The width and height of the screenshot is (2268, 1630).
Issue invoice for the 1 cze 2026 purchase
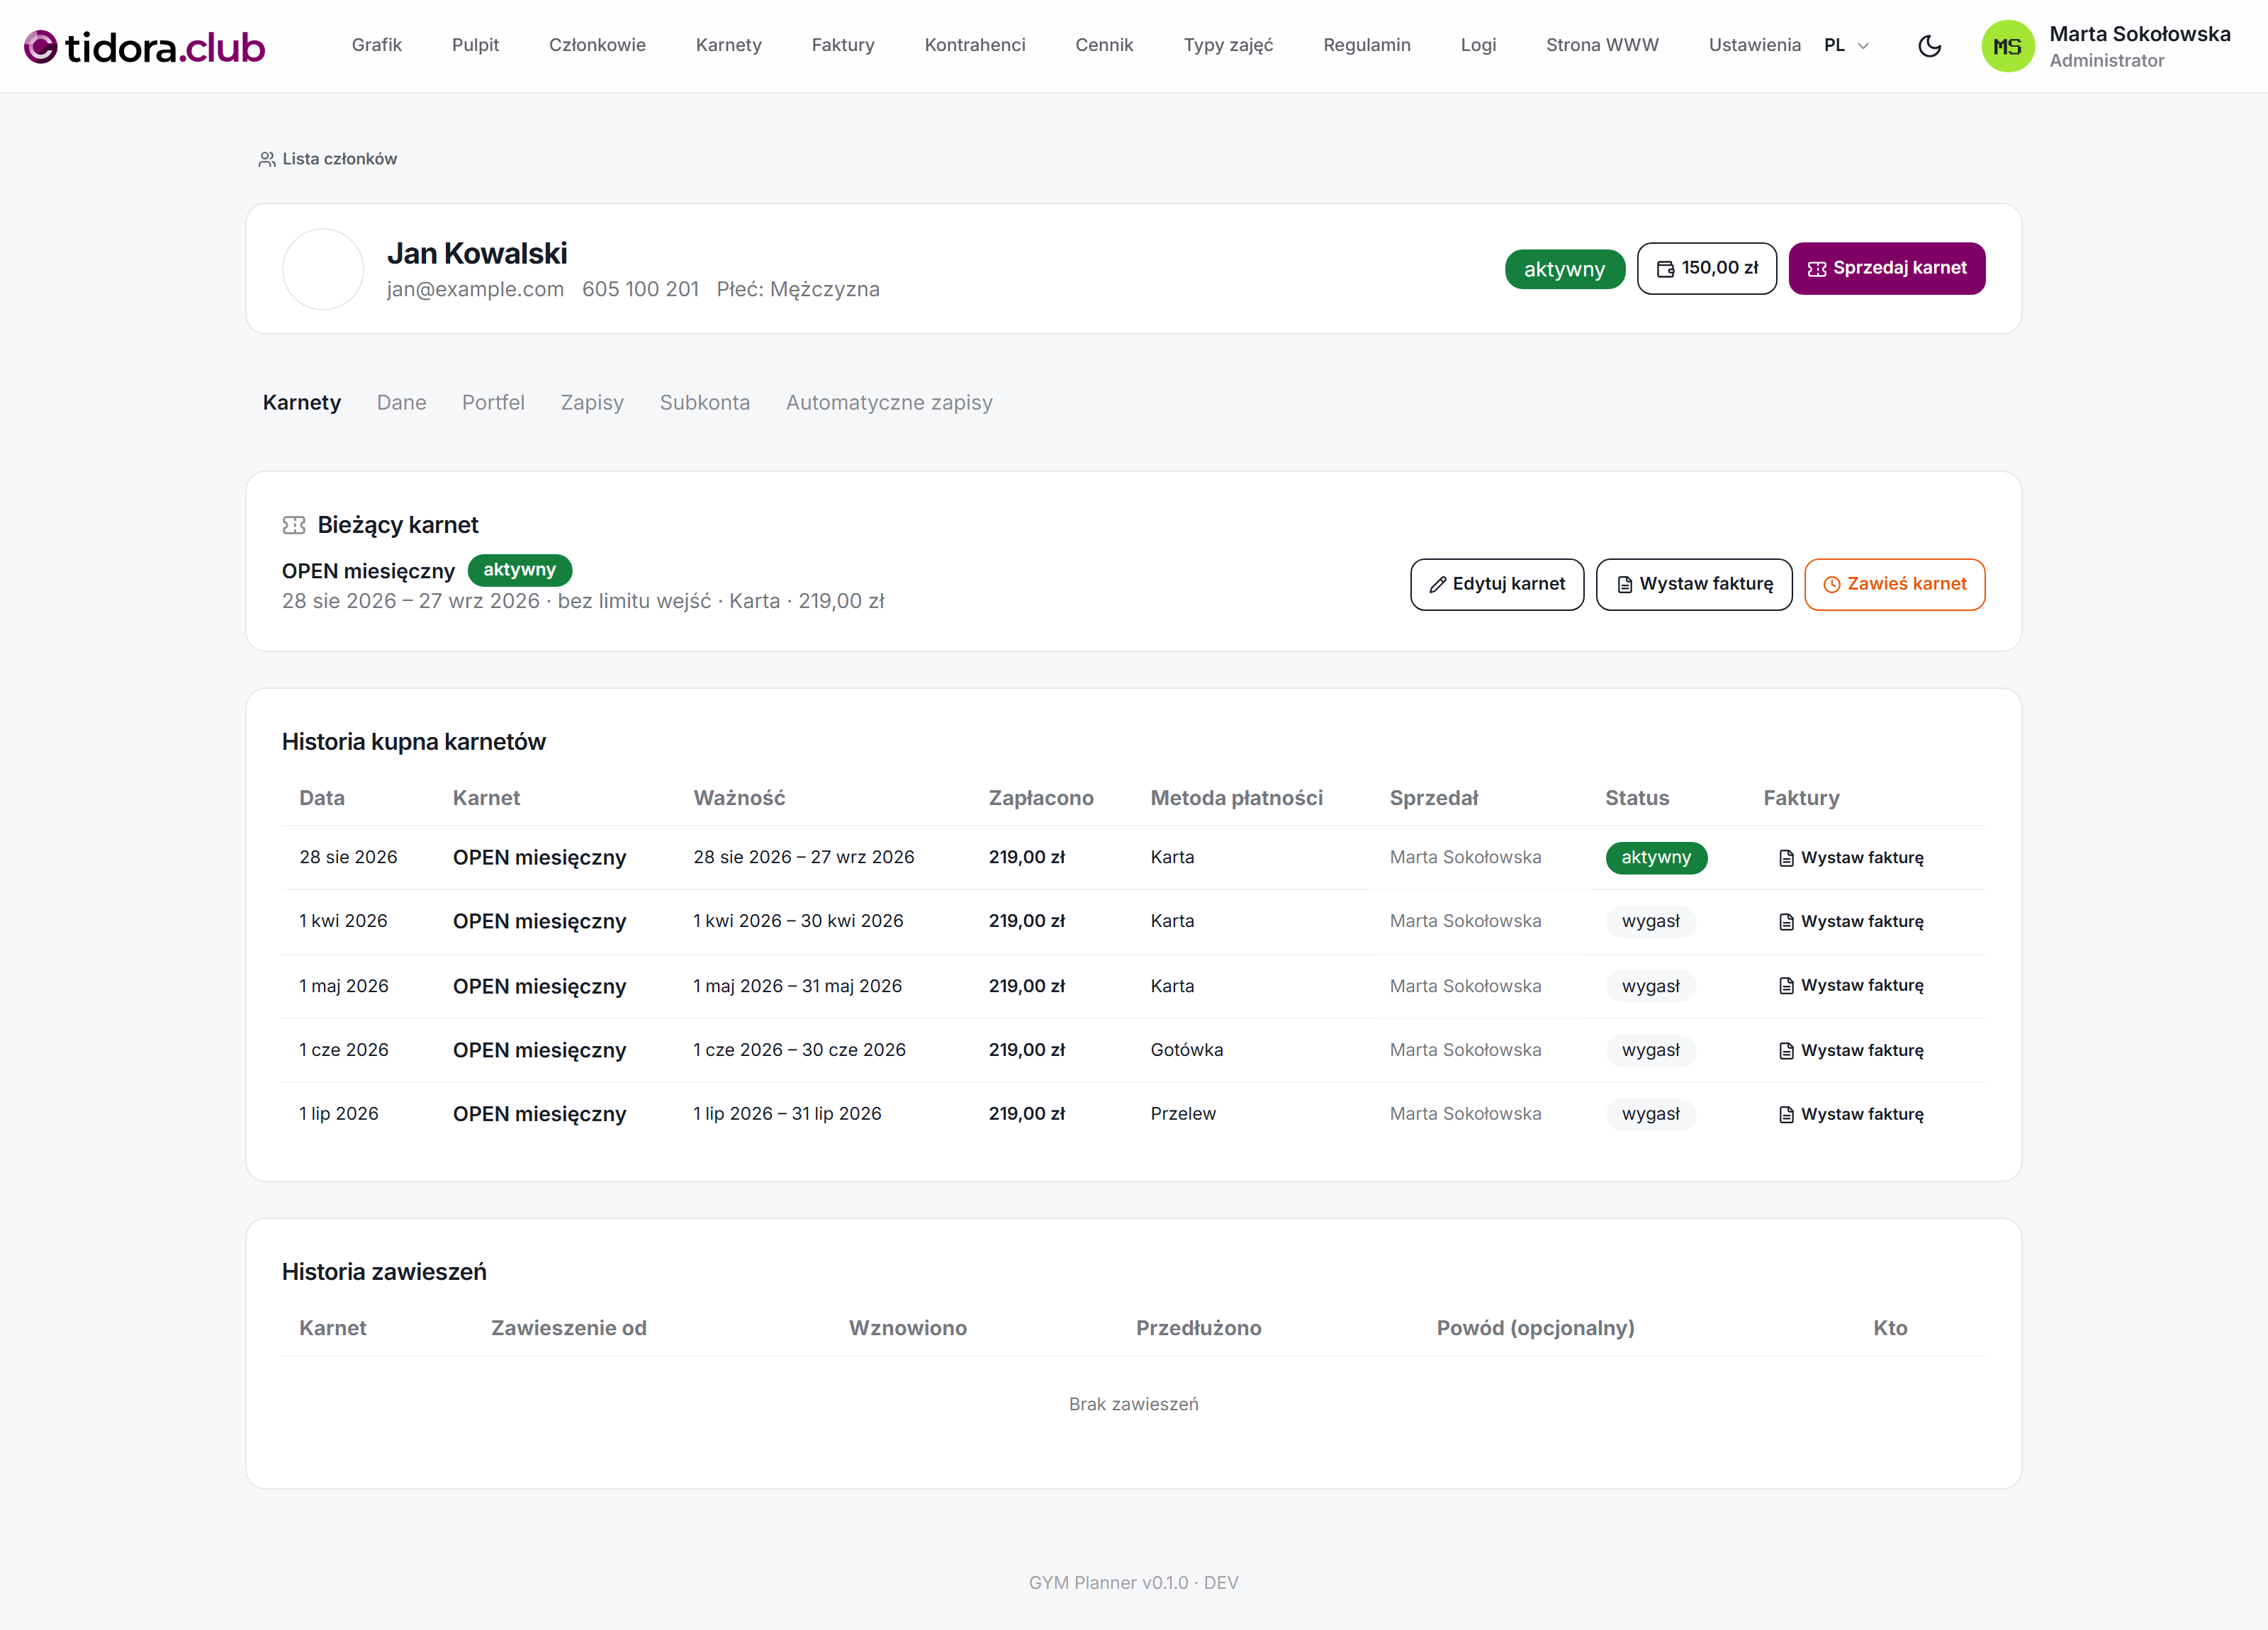pyautogui.click(x=1851, y=1050)
